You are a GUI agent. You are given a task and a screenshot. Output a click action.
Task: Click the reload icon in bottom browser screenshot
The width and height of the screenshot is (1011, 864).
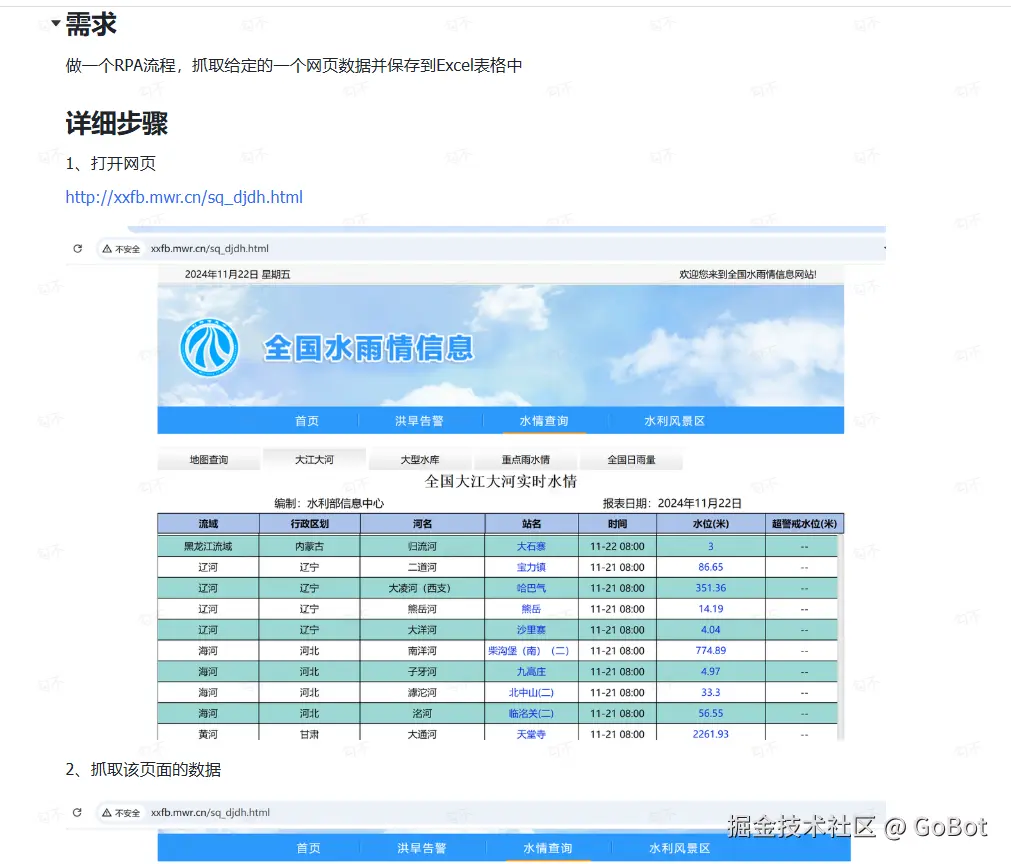coord(78,812)
